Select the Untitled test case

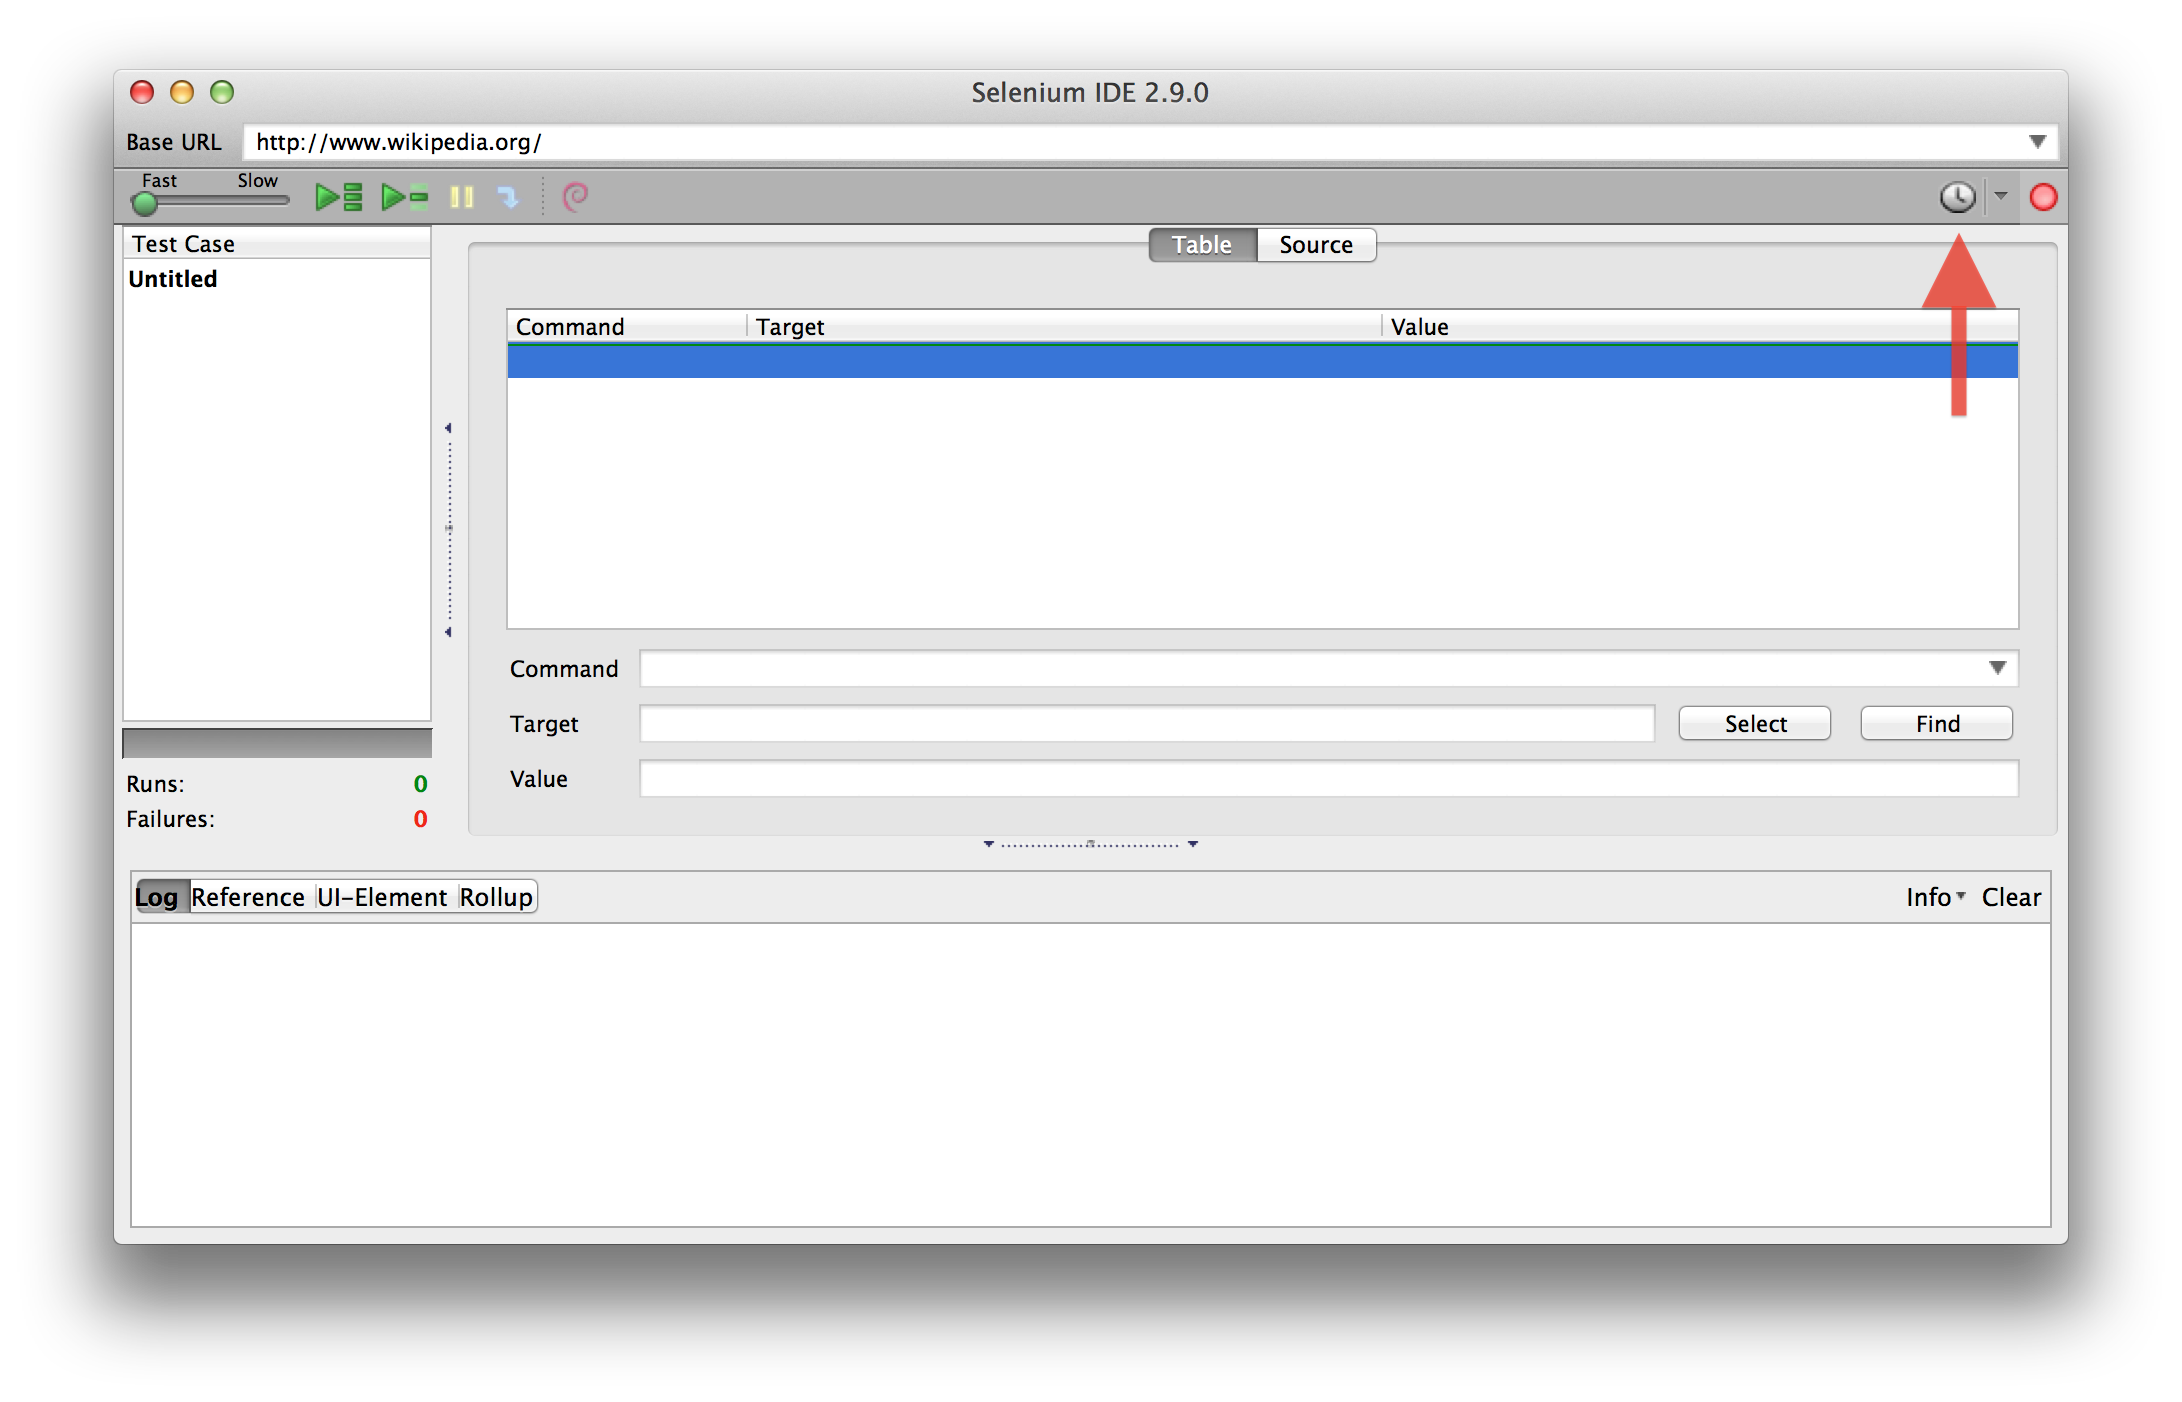[x=173, y=279]
